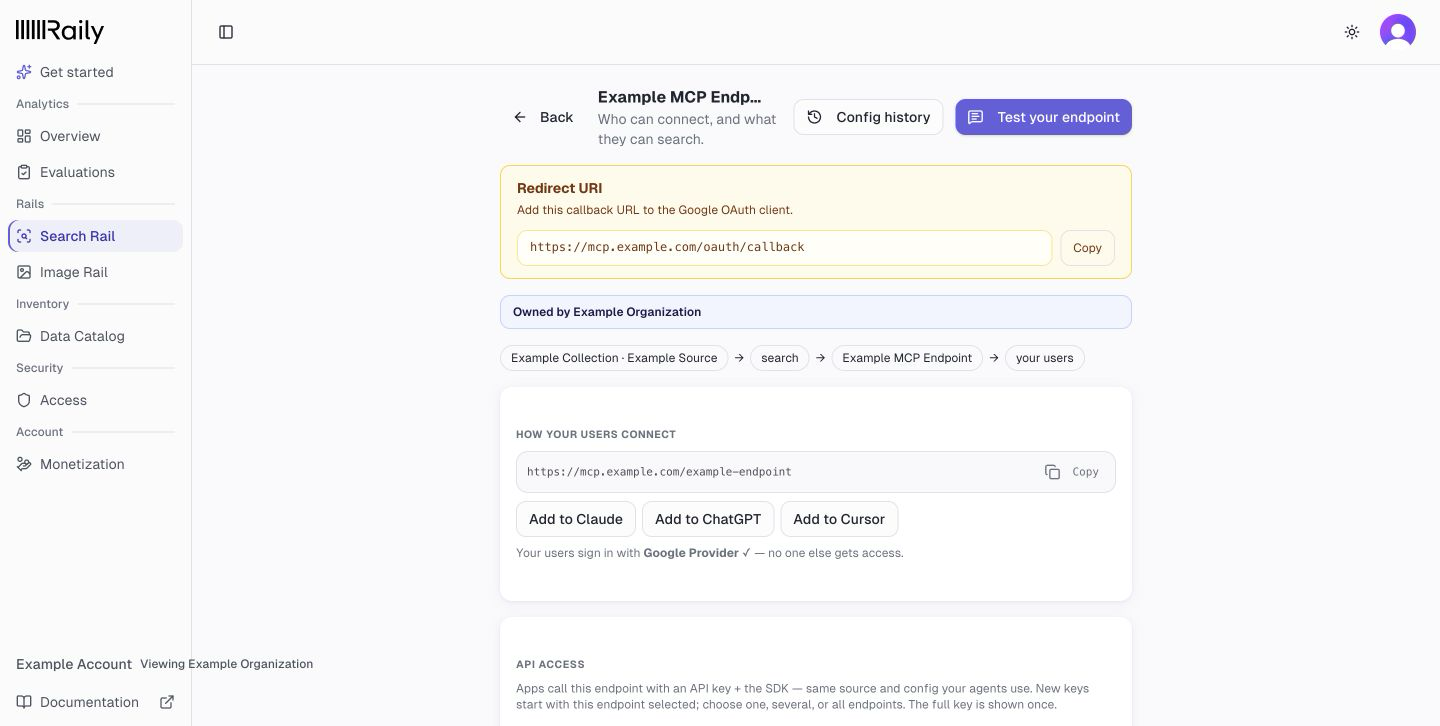Click the Data Catalog folder icon
Image resolution: width=1440 pixels, height=726 pixels.
[24, 336]
